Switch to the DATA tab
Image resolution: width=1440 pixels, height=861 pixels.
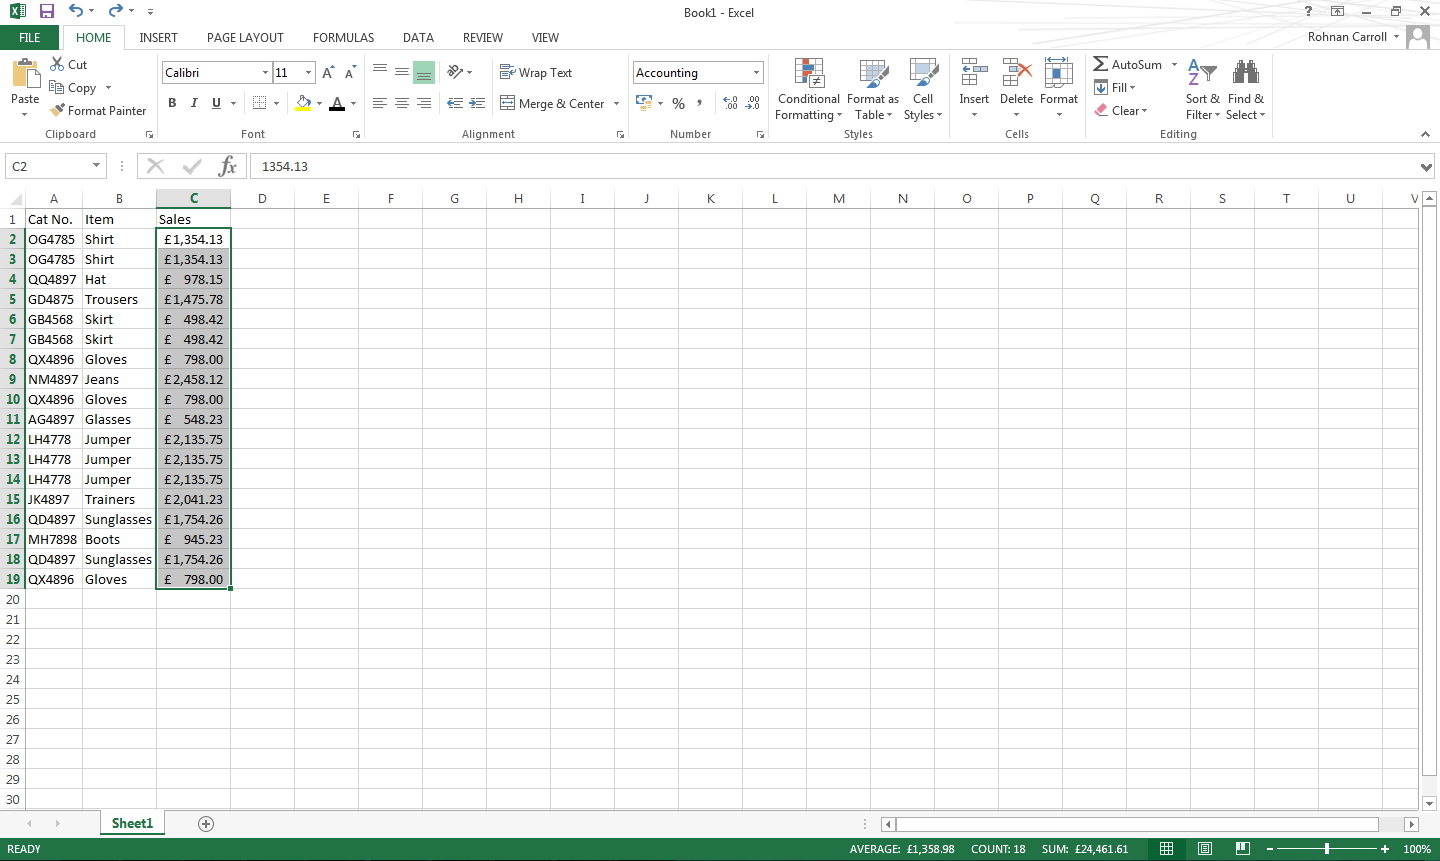pyautogui.click(x=418, y=37)
